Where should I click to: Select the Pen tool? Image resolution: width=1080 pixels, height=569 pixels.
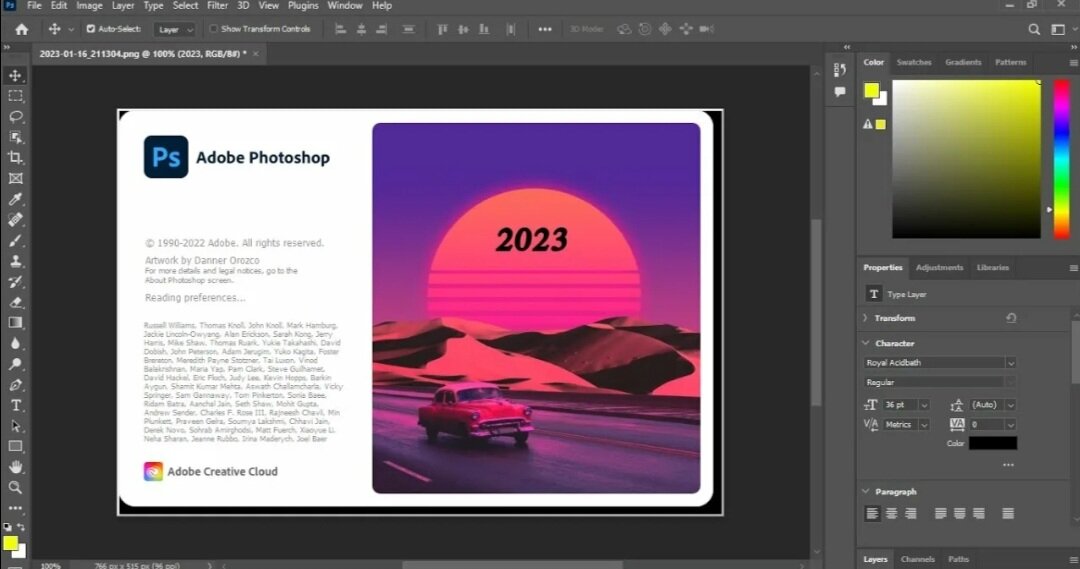[15, 384]
